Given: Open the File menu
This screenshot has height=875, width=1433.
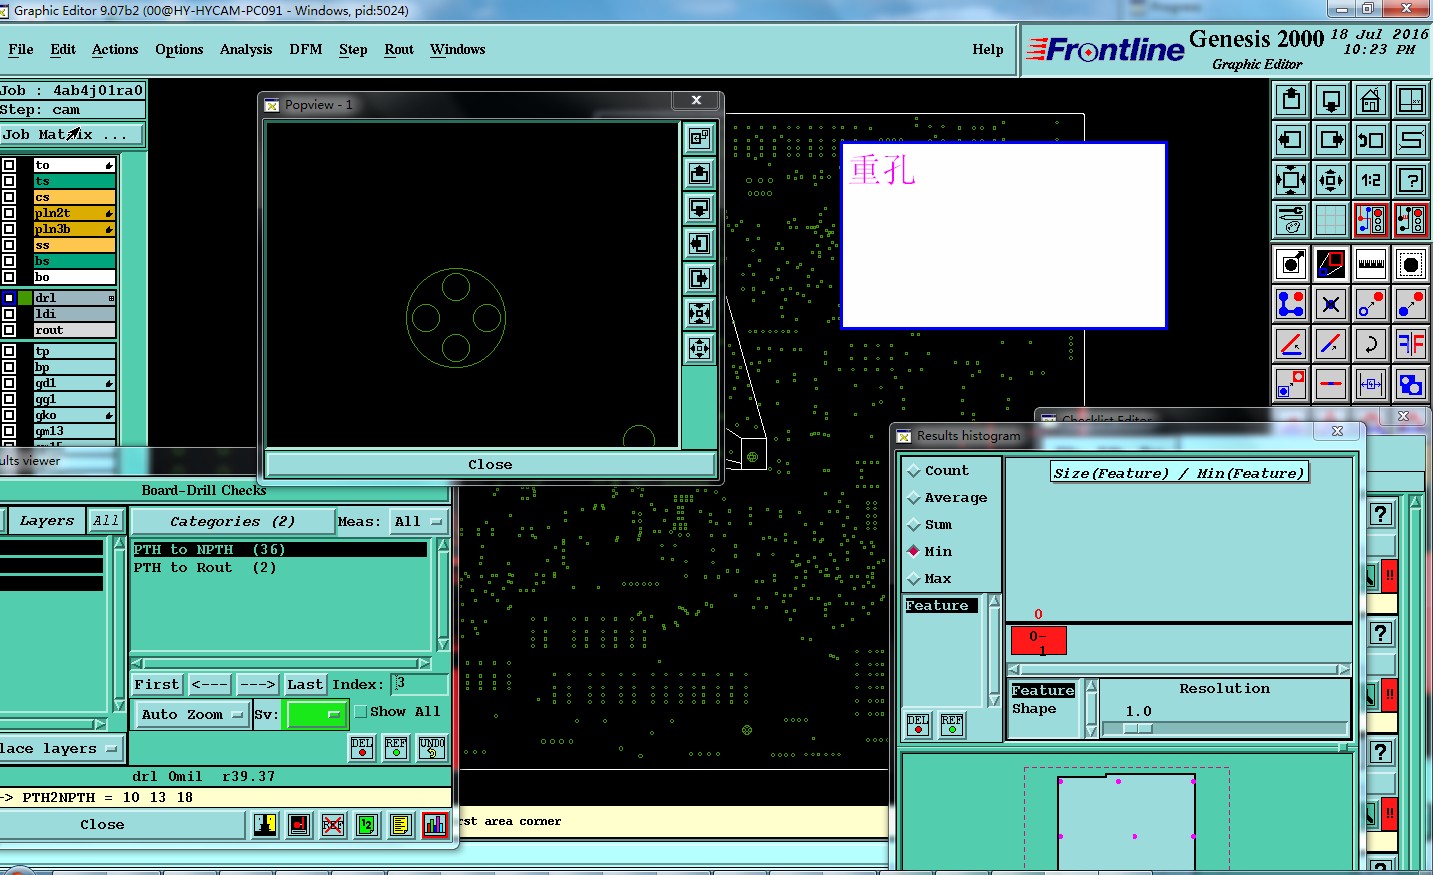Looking at the screenshot, I should [x=21, y=49].
